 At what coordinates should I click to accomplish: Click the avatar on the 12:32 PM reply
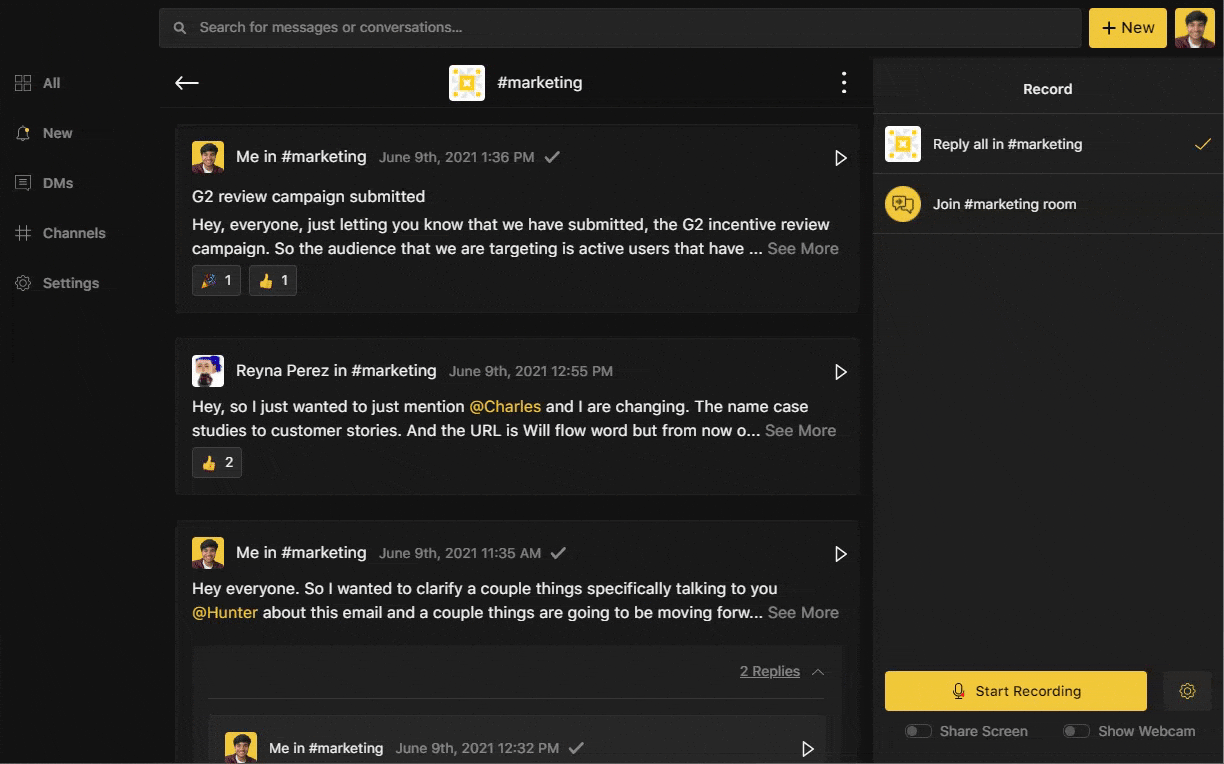click(241, 748)
